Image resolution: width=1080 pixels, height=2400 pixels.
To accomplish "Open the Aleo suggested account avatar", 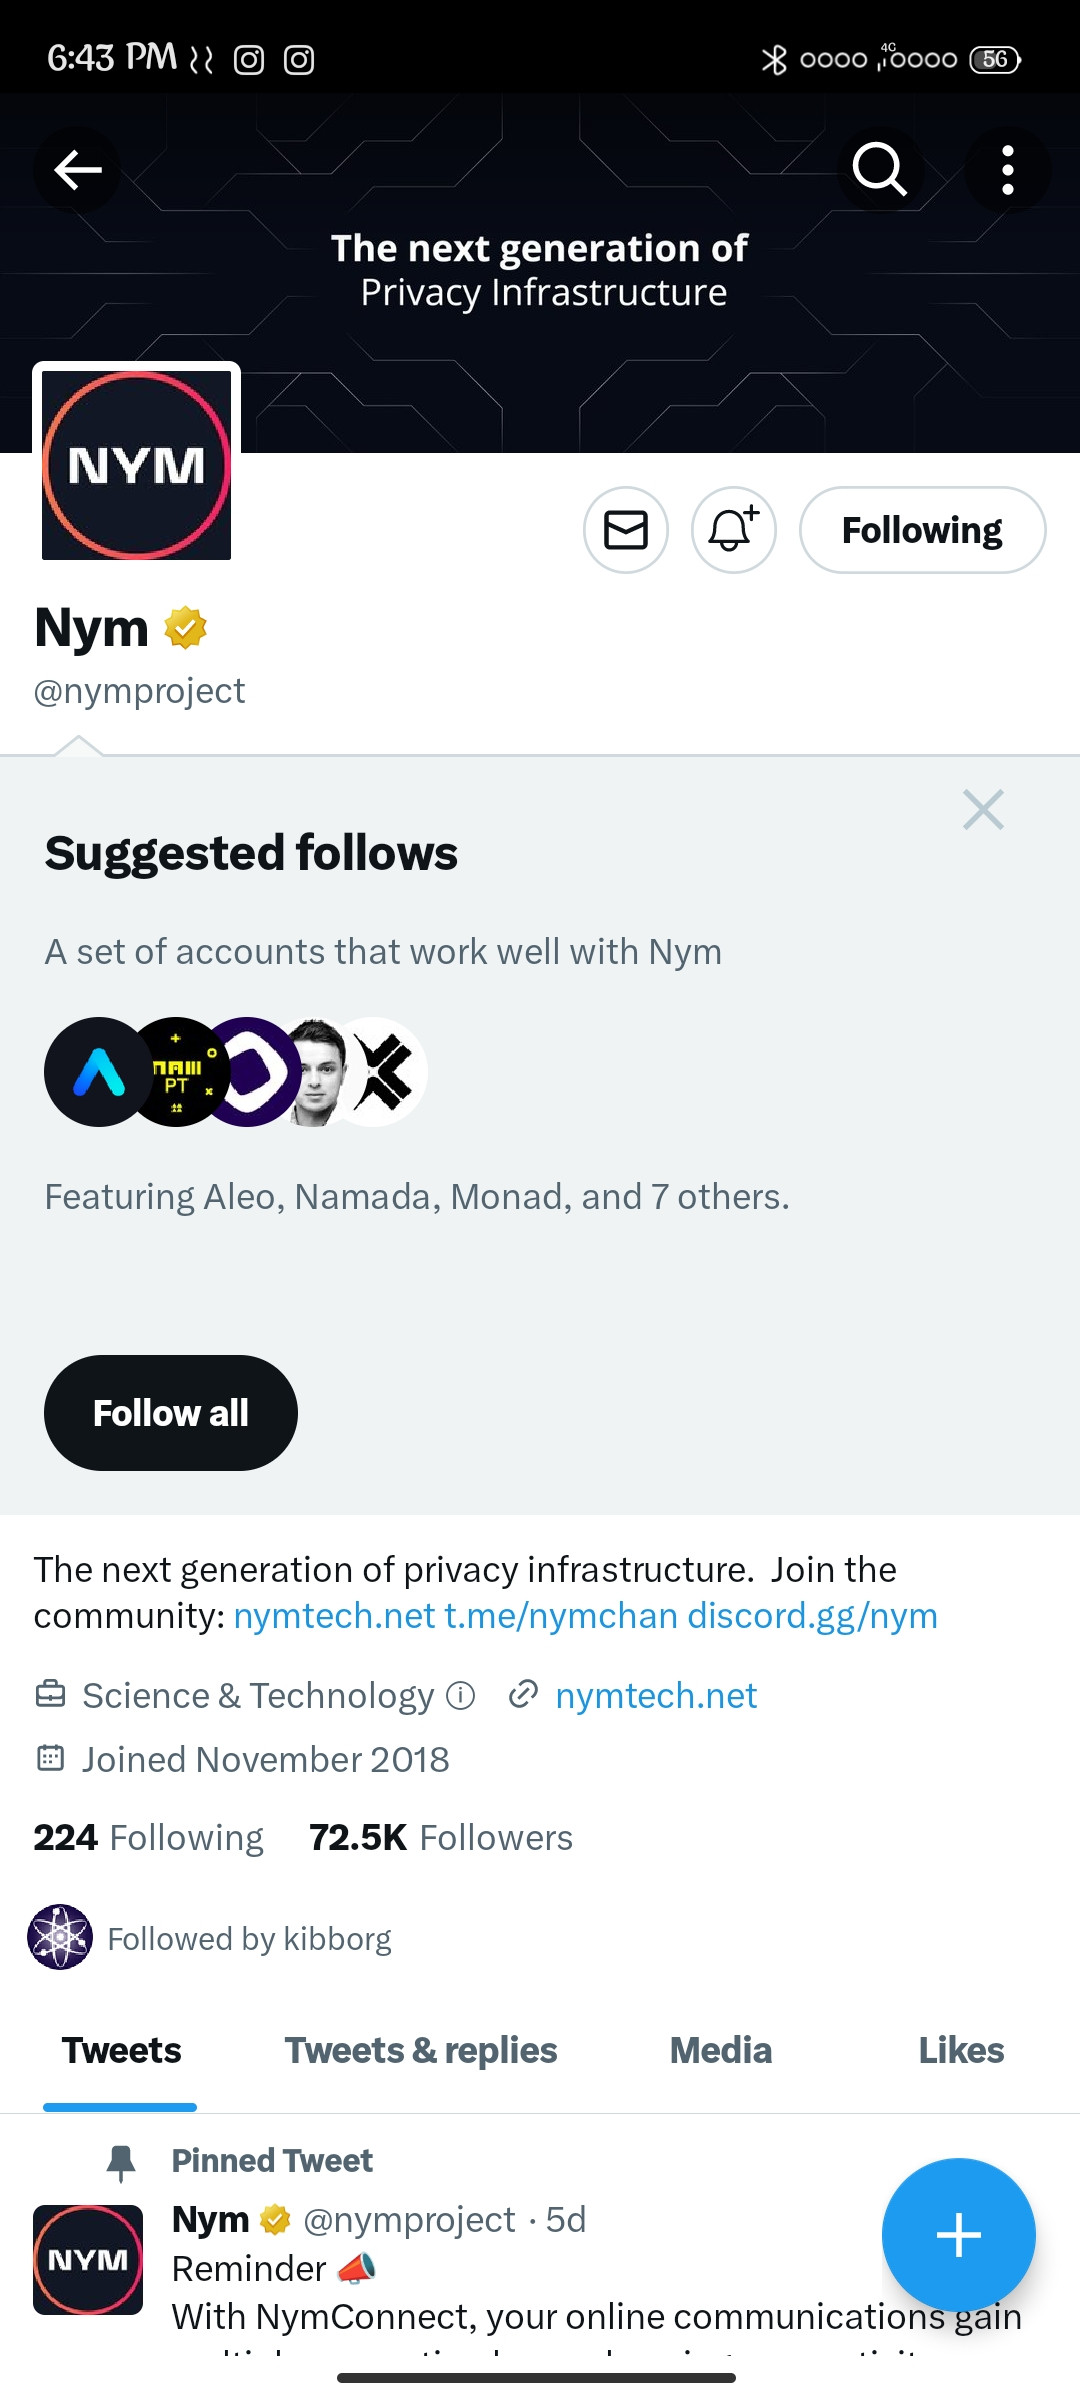I will (97, 1072).
